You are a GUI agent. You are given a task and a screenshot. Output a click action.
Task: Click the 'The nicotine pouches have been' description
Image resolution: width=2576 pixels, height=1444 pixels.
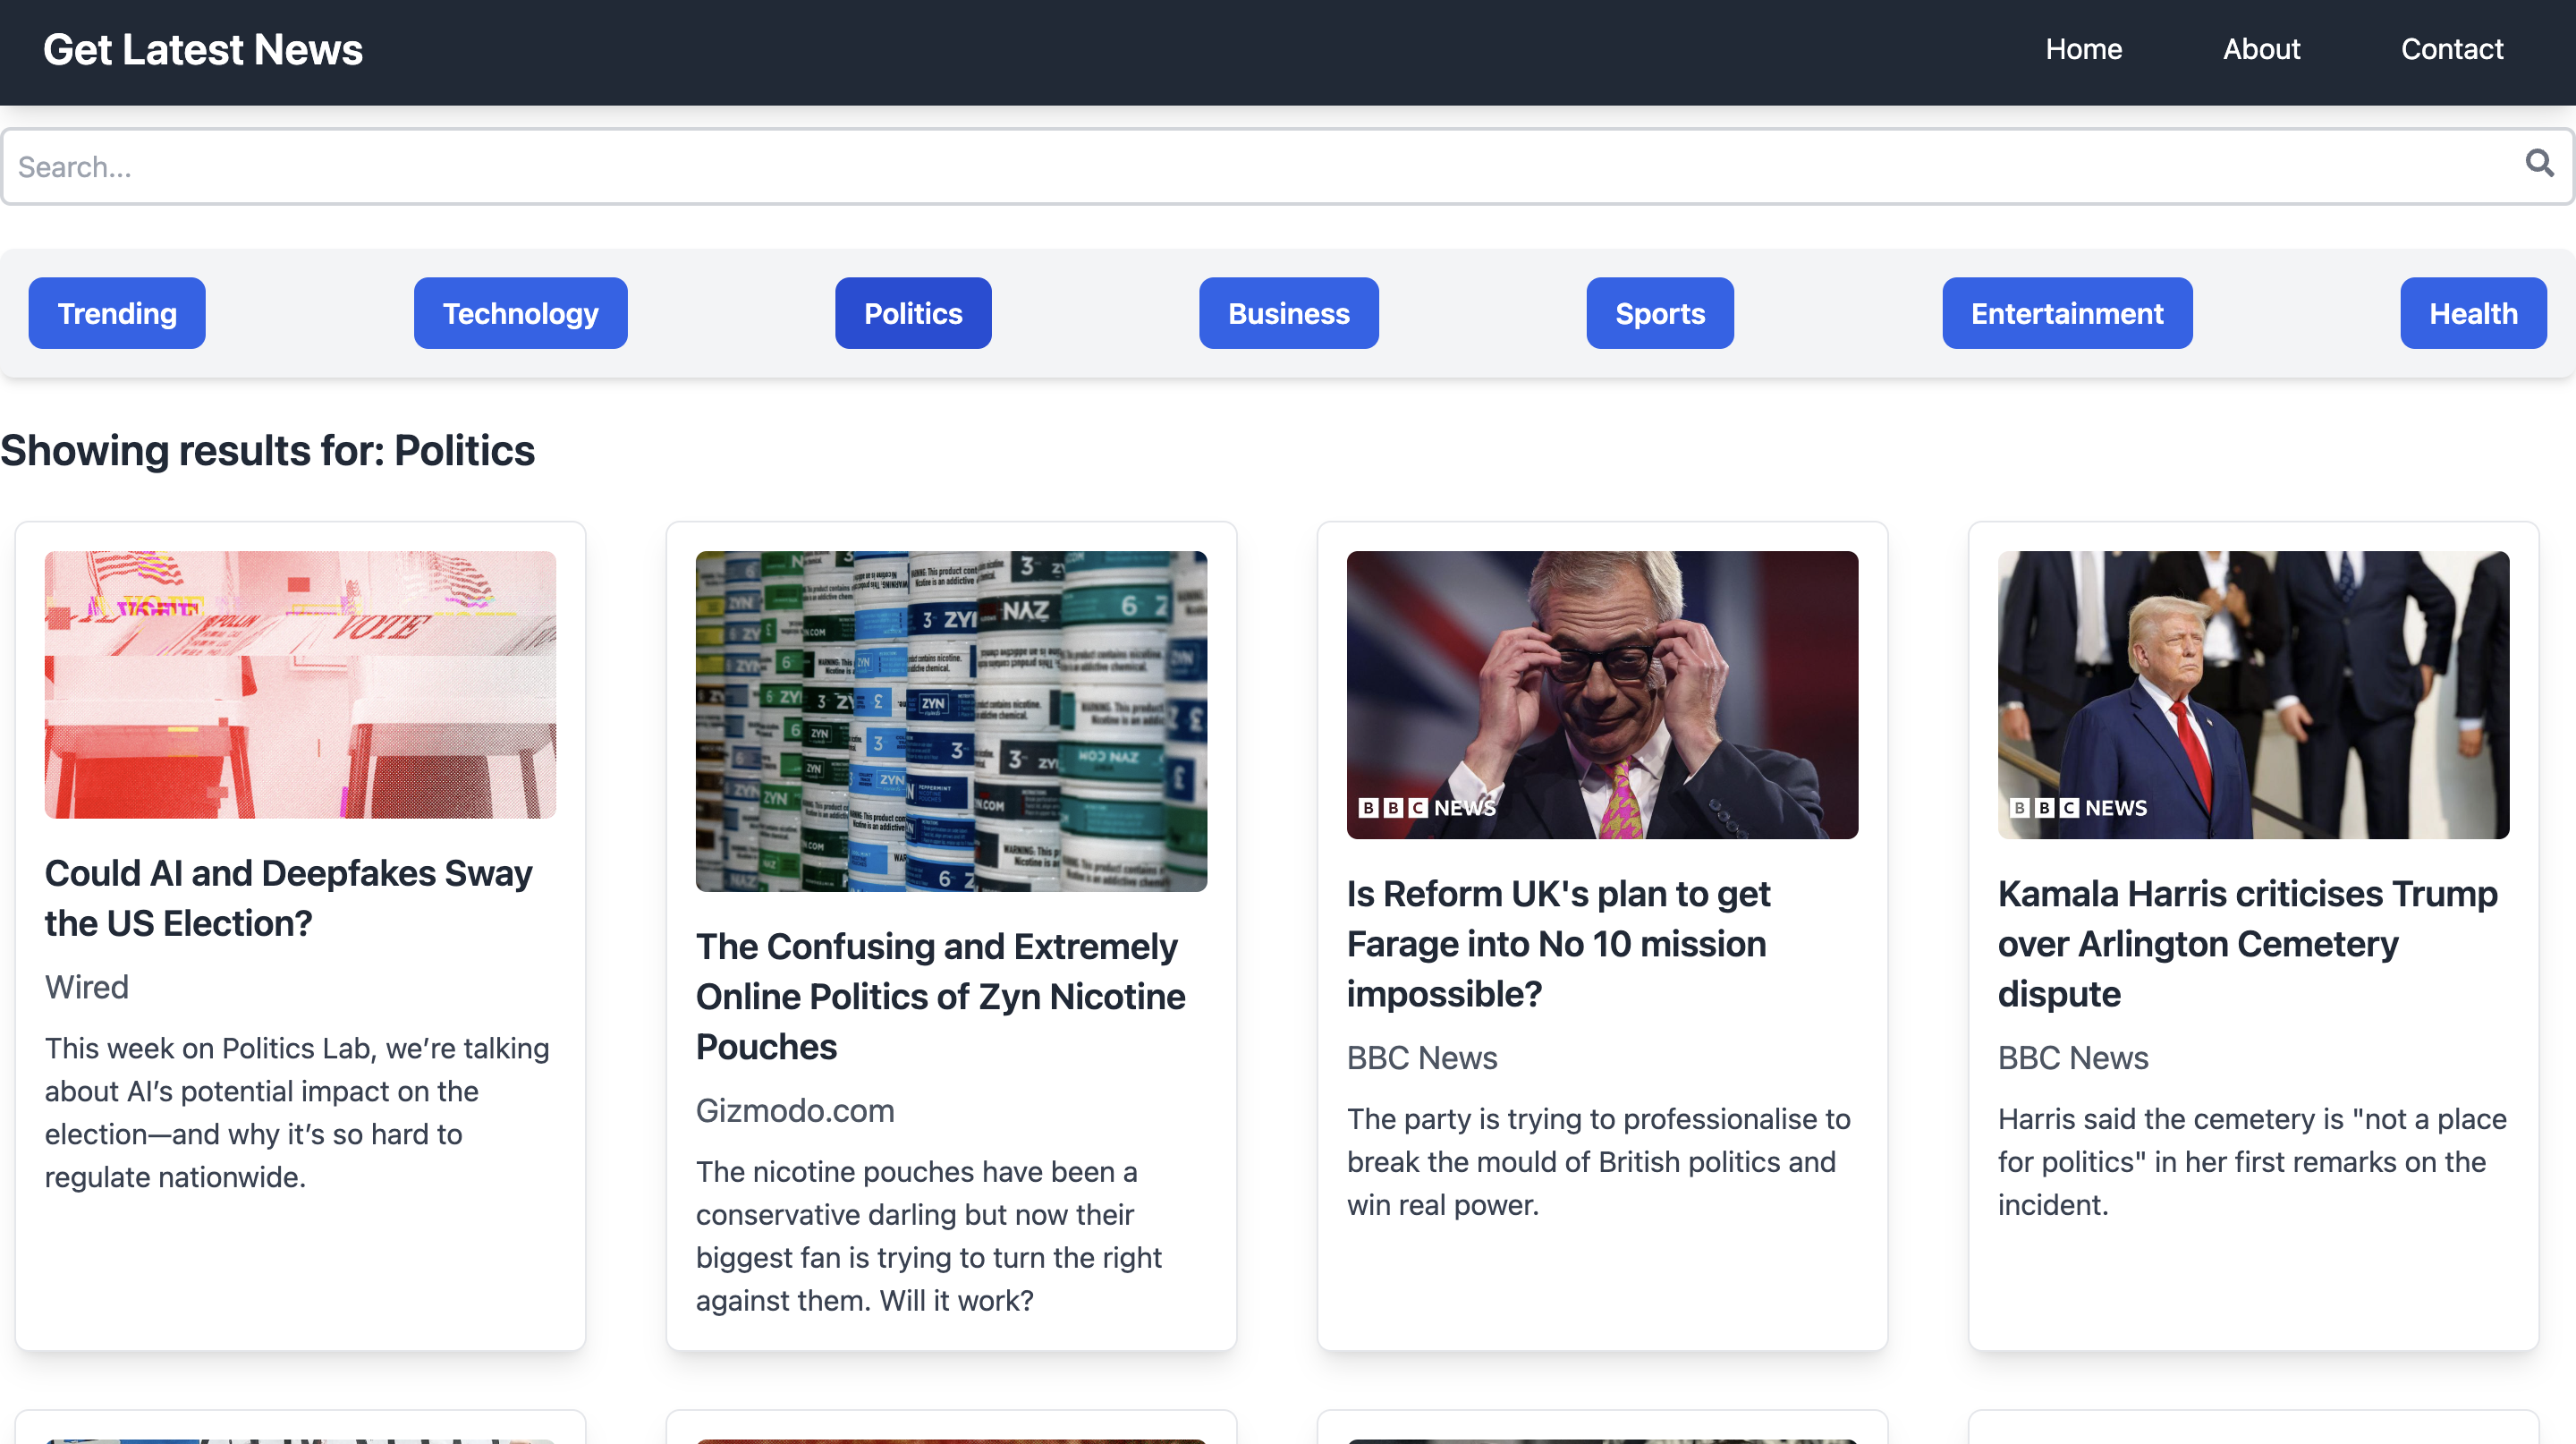point(929,1235)
